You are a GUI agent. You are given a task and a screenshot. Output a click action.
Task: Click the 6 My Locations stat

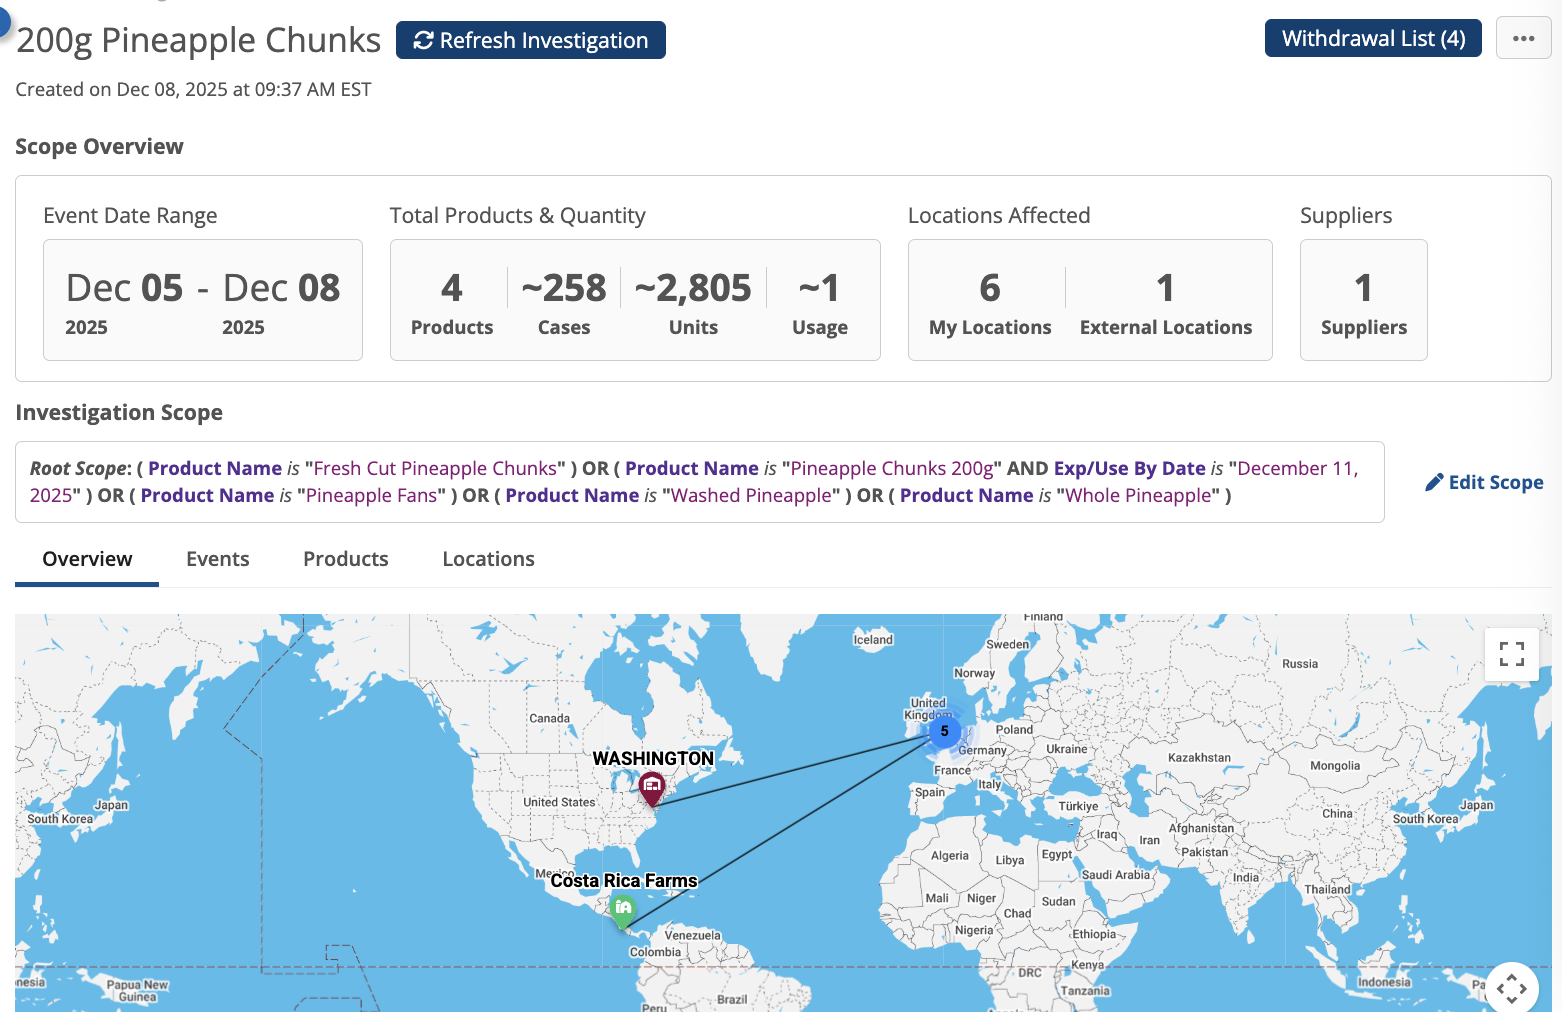coord(989,301)
